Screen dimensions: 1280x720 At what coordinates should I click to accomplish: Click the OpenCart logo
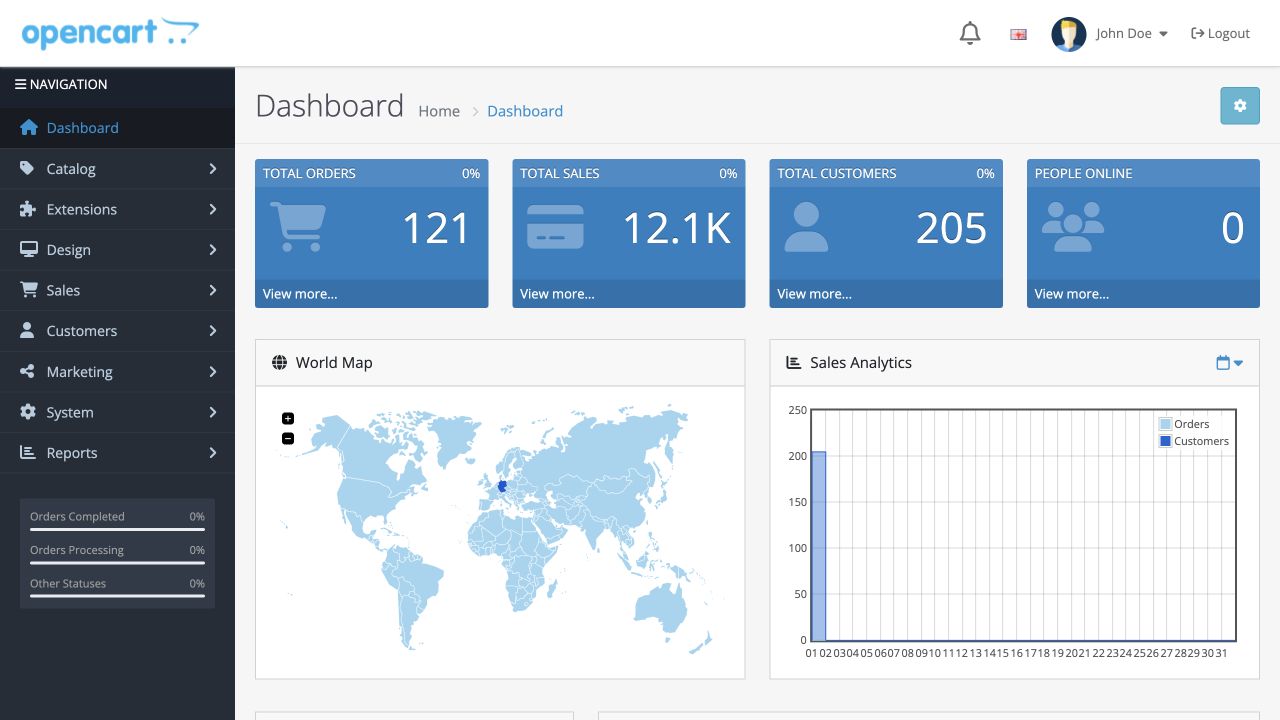click(x=110, y=33)
